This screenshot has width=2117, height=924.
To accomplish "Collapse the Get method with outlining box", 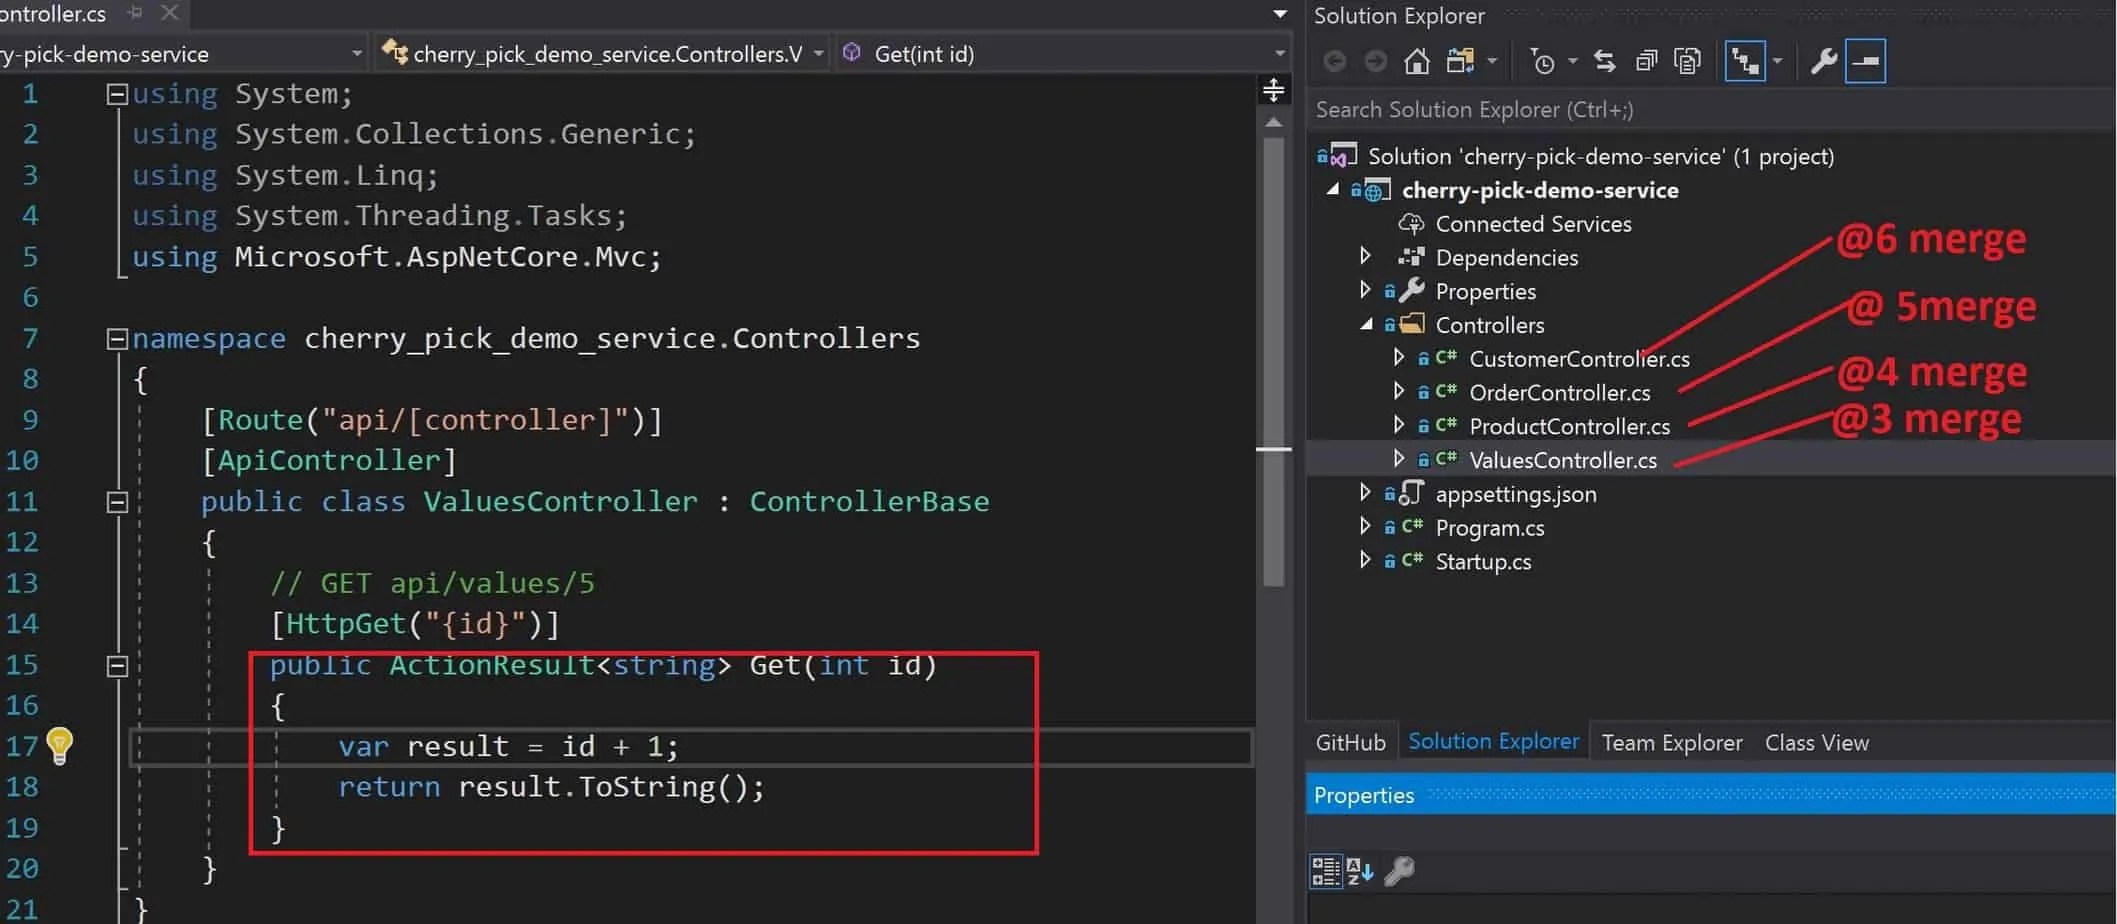I will [117, 666].
